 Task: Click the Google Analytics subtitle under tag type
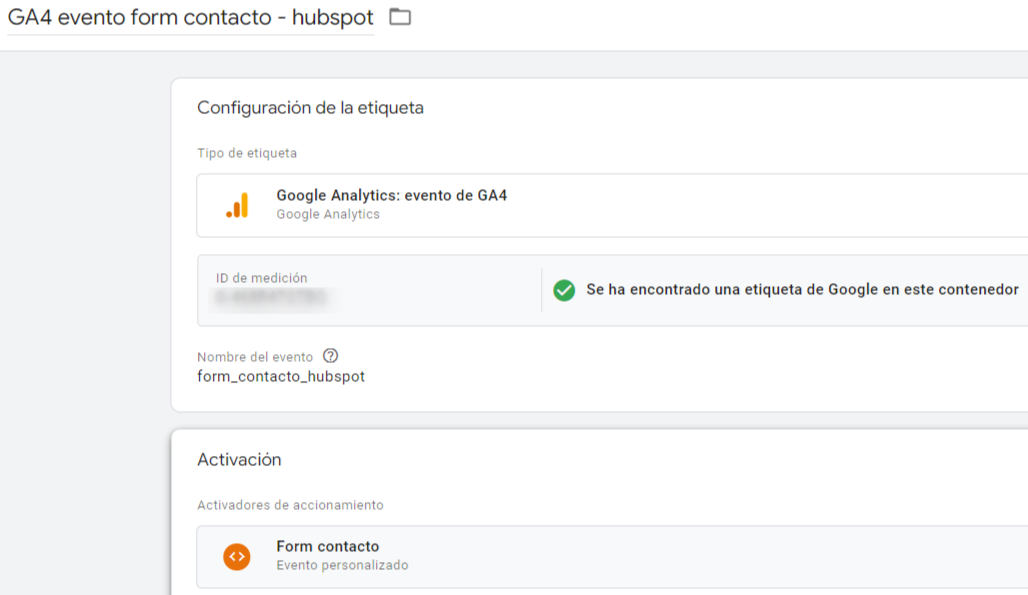coord(328,214)
